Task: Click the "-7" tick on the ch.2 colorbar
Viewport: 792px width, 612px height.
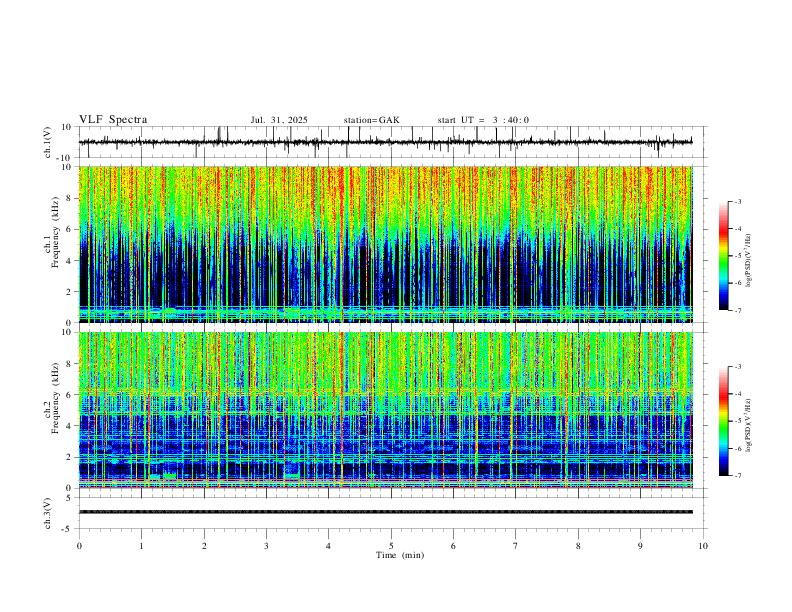Action: click(x=737, y=476)
